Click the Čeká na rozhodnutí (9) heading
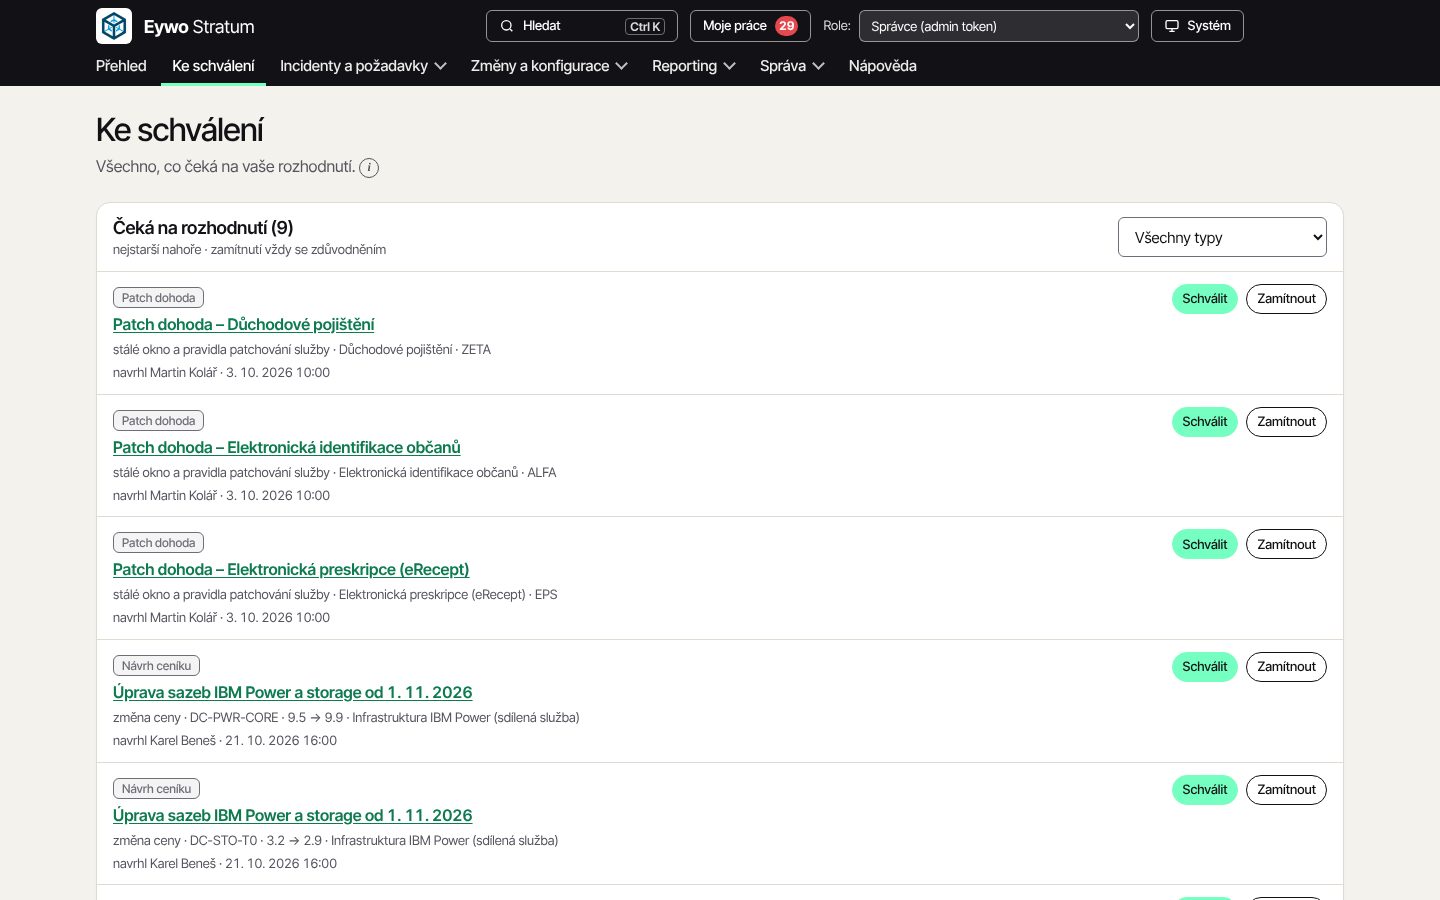Screen dimensions: 1440x900 tap(203, 228)
